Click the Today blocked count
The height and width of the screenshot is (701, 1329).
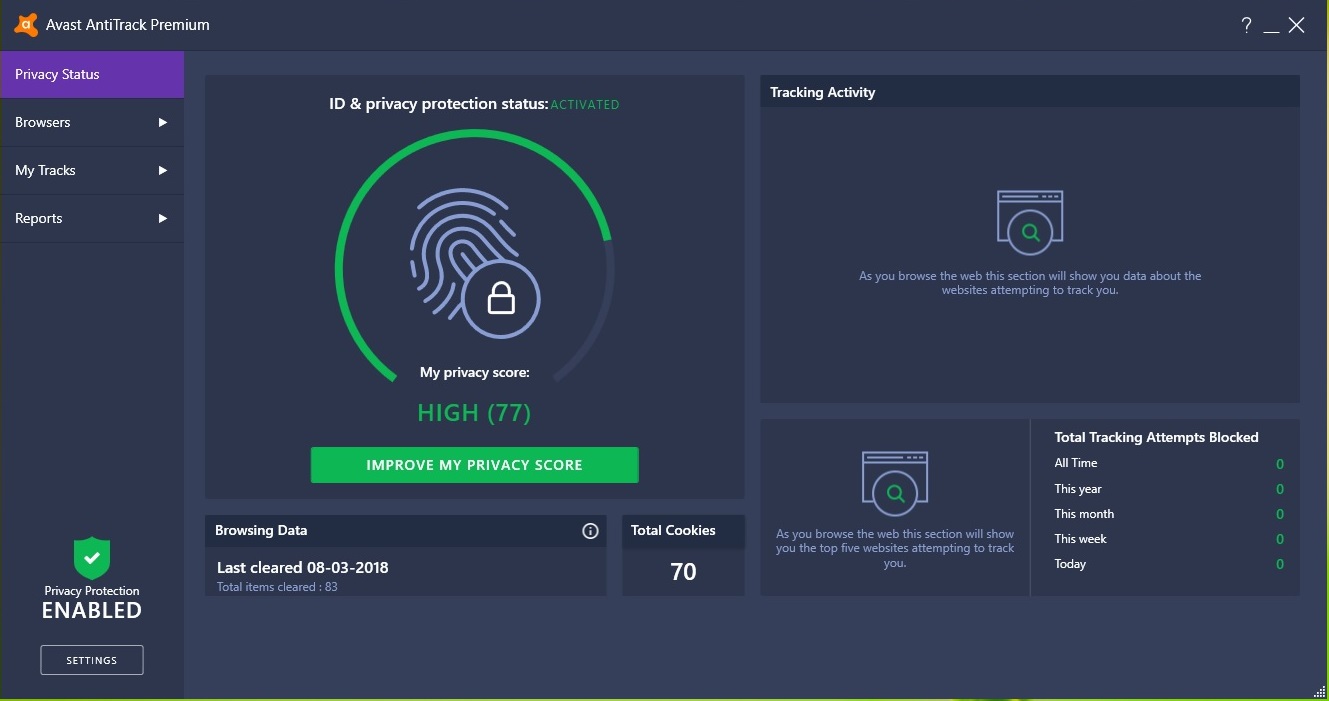[1280, 564]
